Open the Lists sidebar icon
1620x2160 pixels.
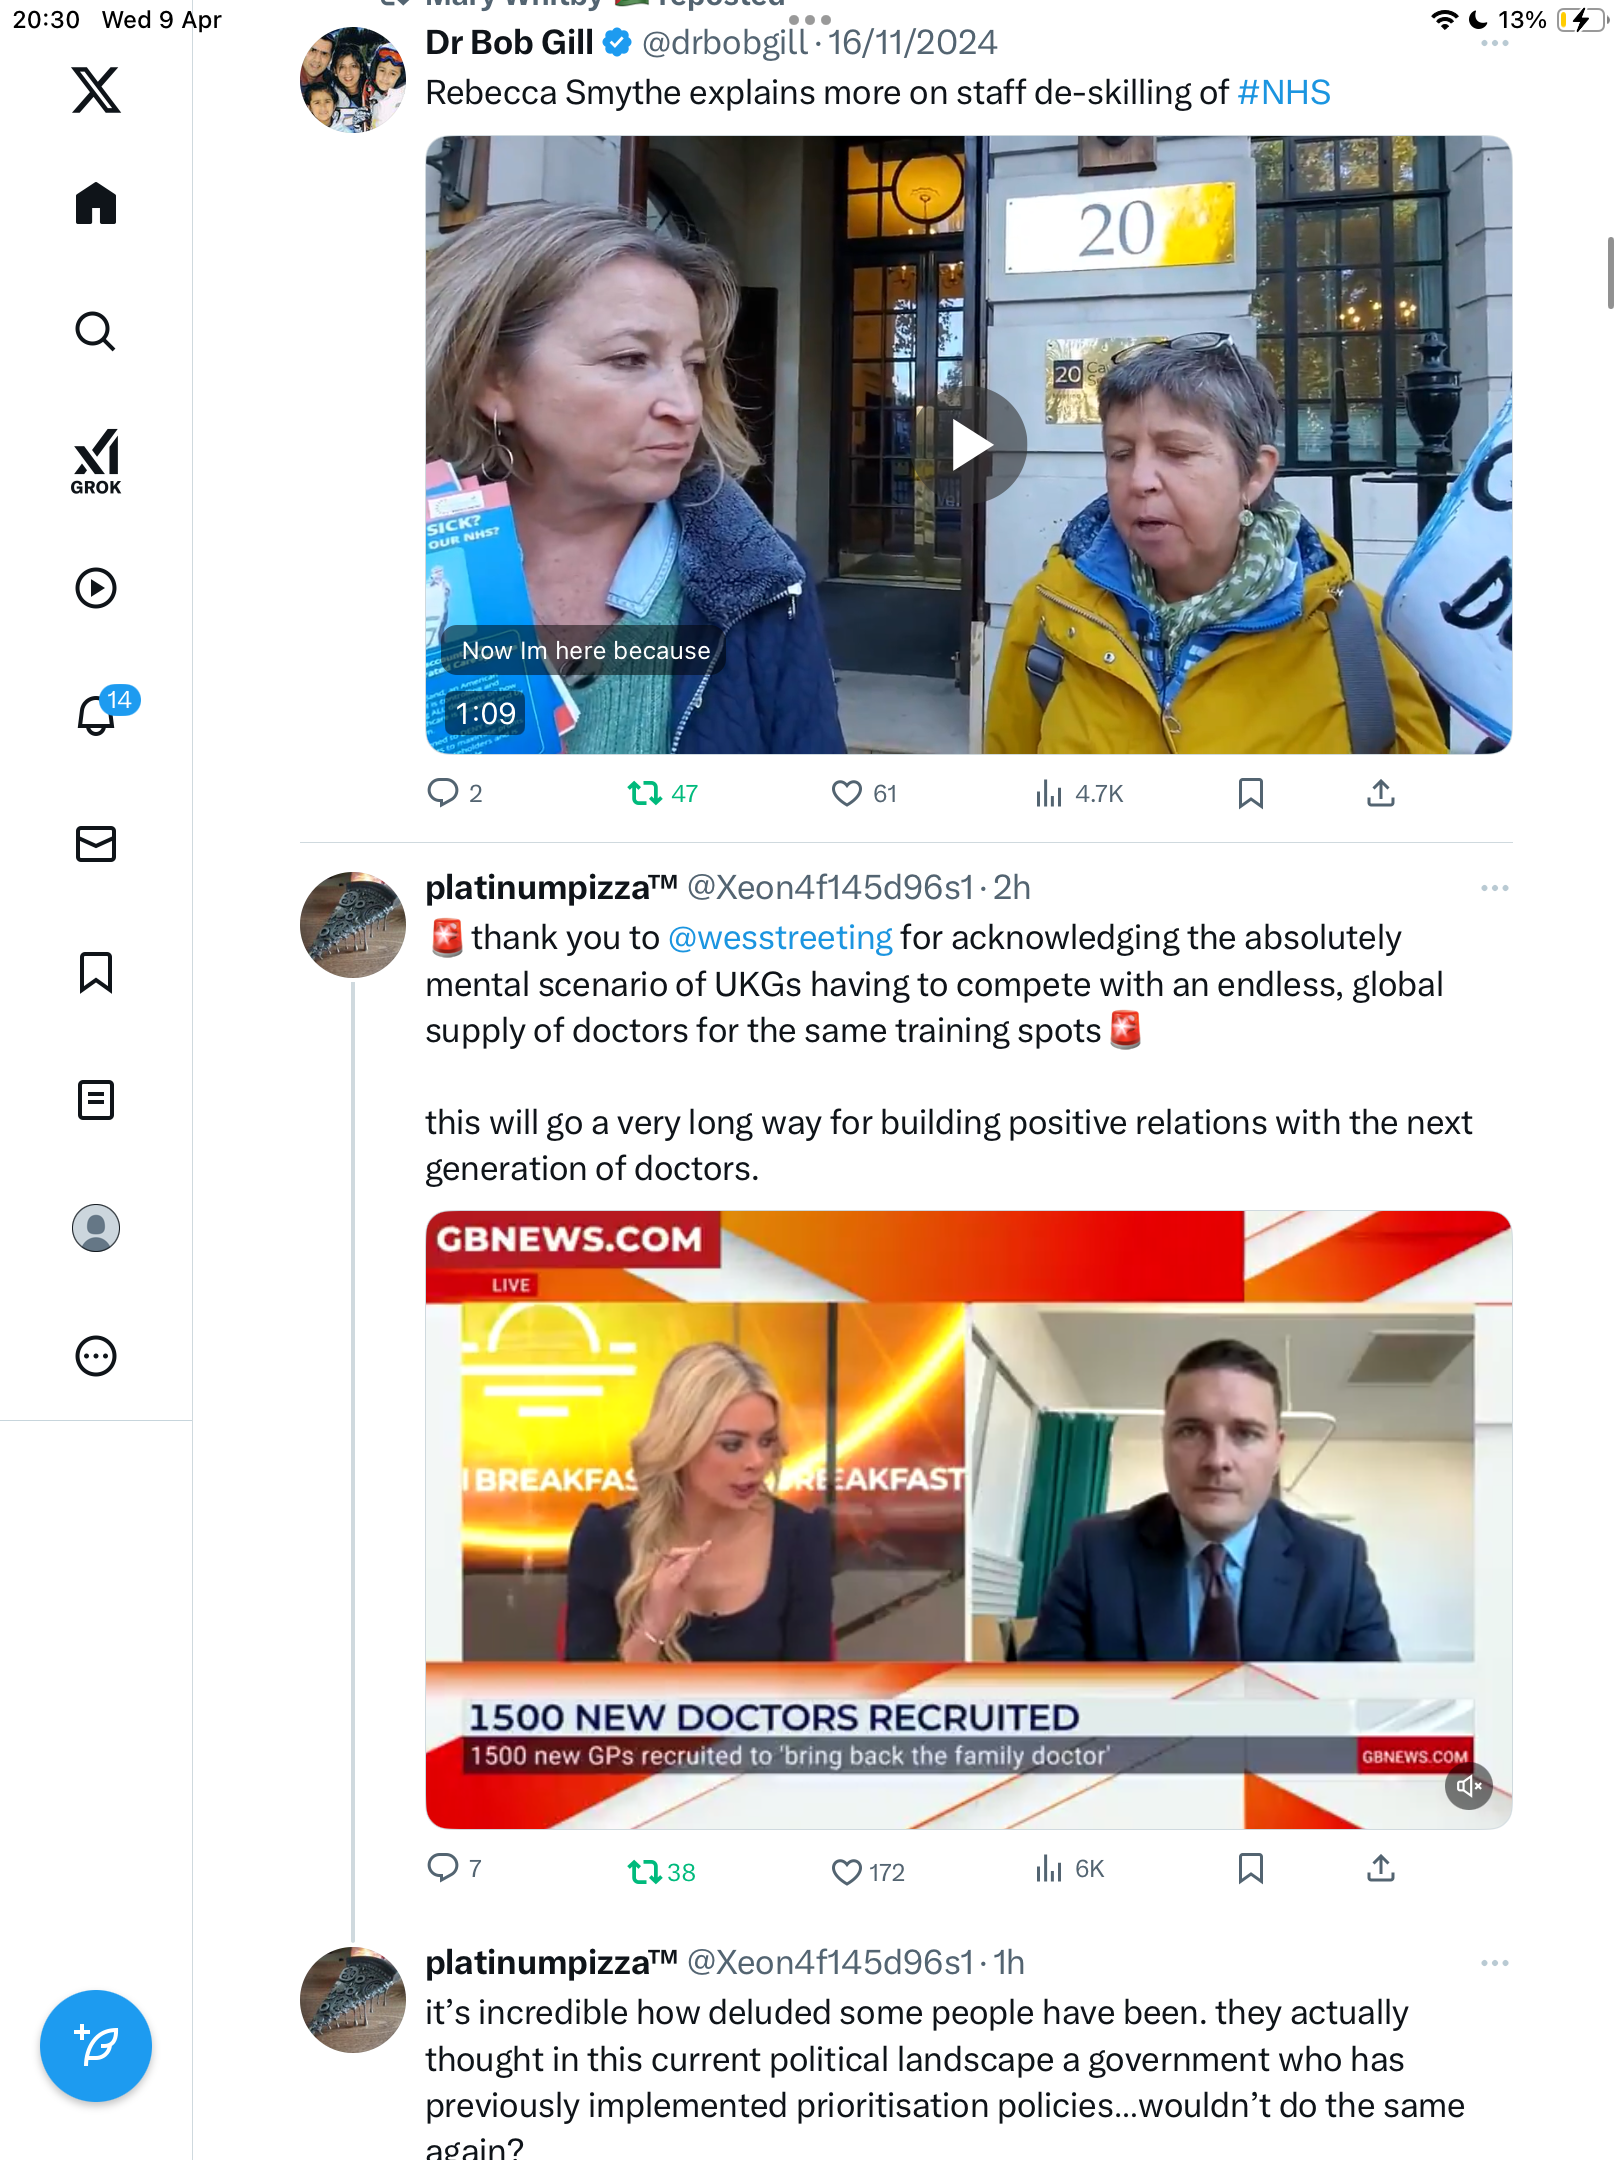click(x=96, y=1100)
